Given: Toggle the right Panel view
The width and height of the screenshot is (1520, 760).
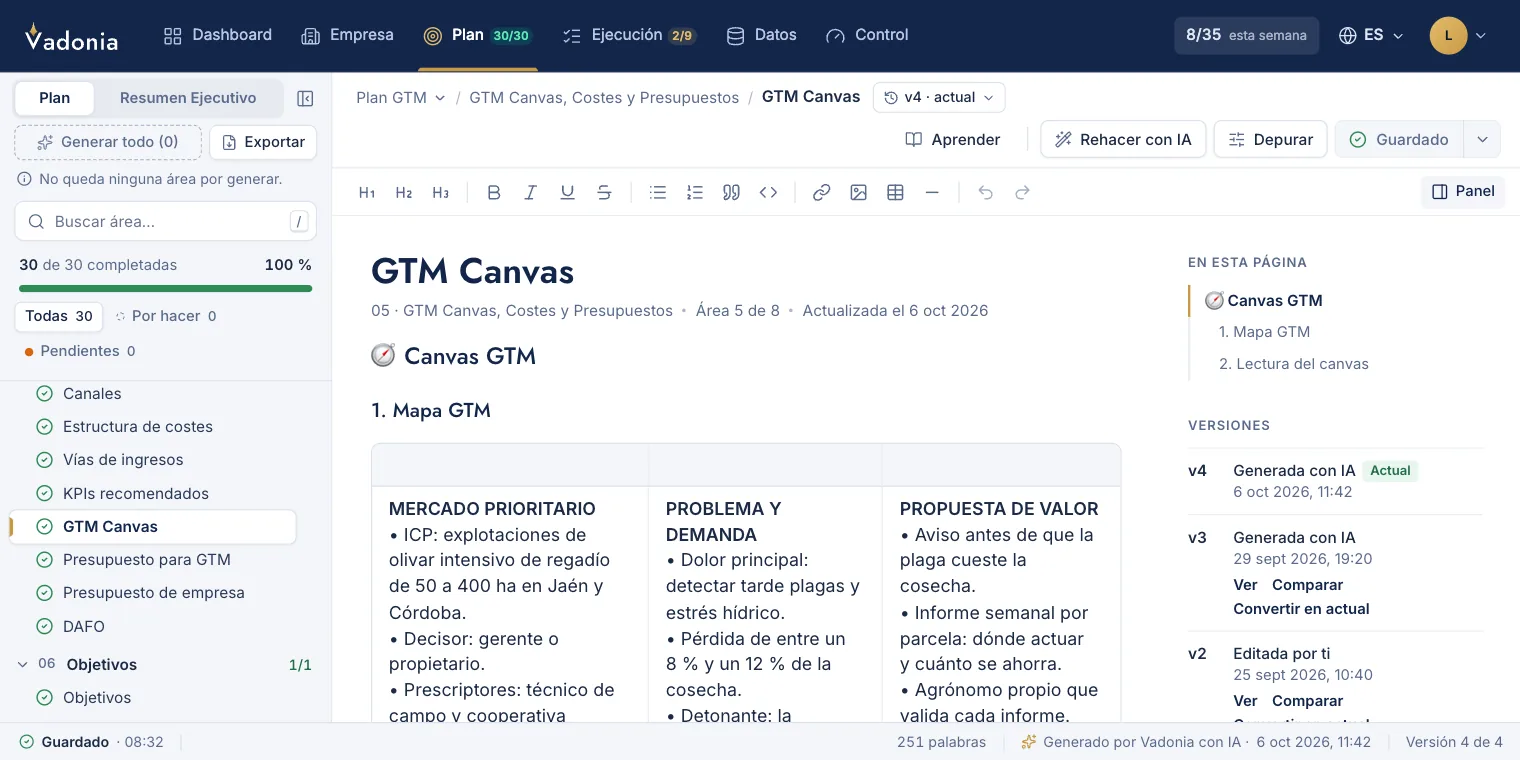Looking at the screenshot, I should click(1463, 192).
